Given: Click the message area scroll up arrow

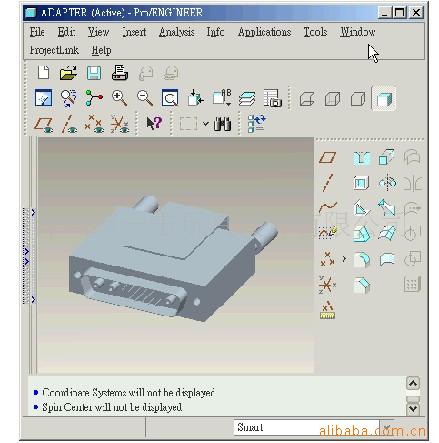Looking at the screenshot, I should pos(413,384).
